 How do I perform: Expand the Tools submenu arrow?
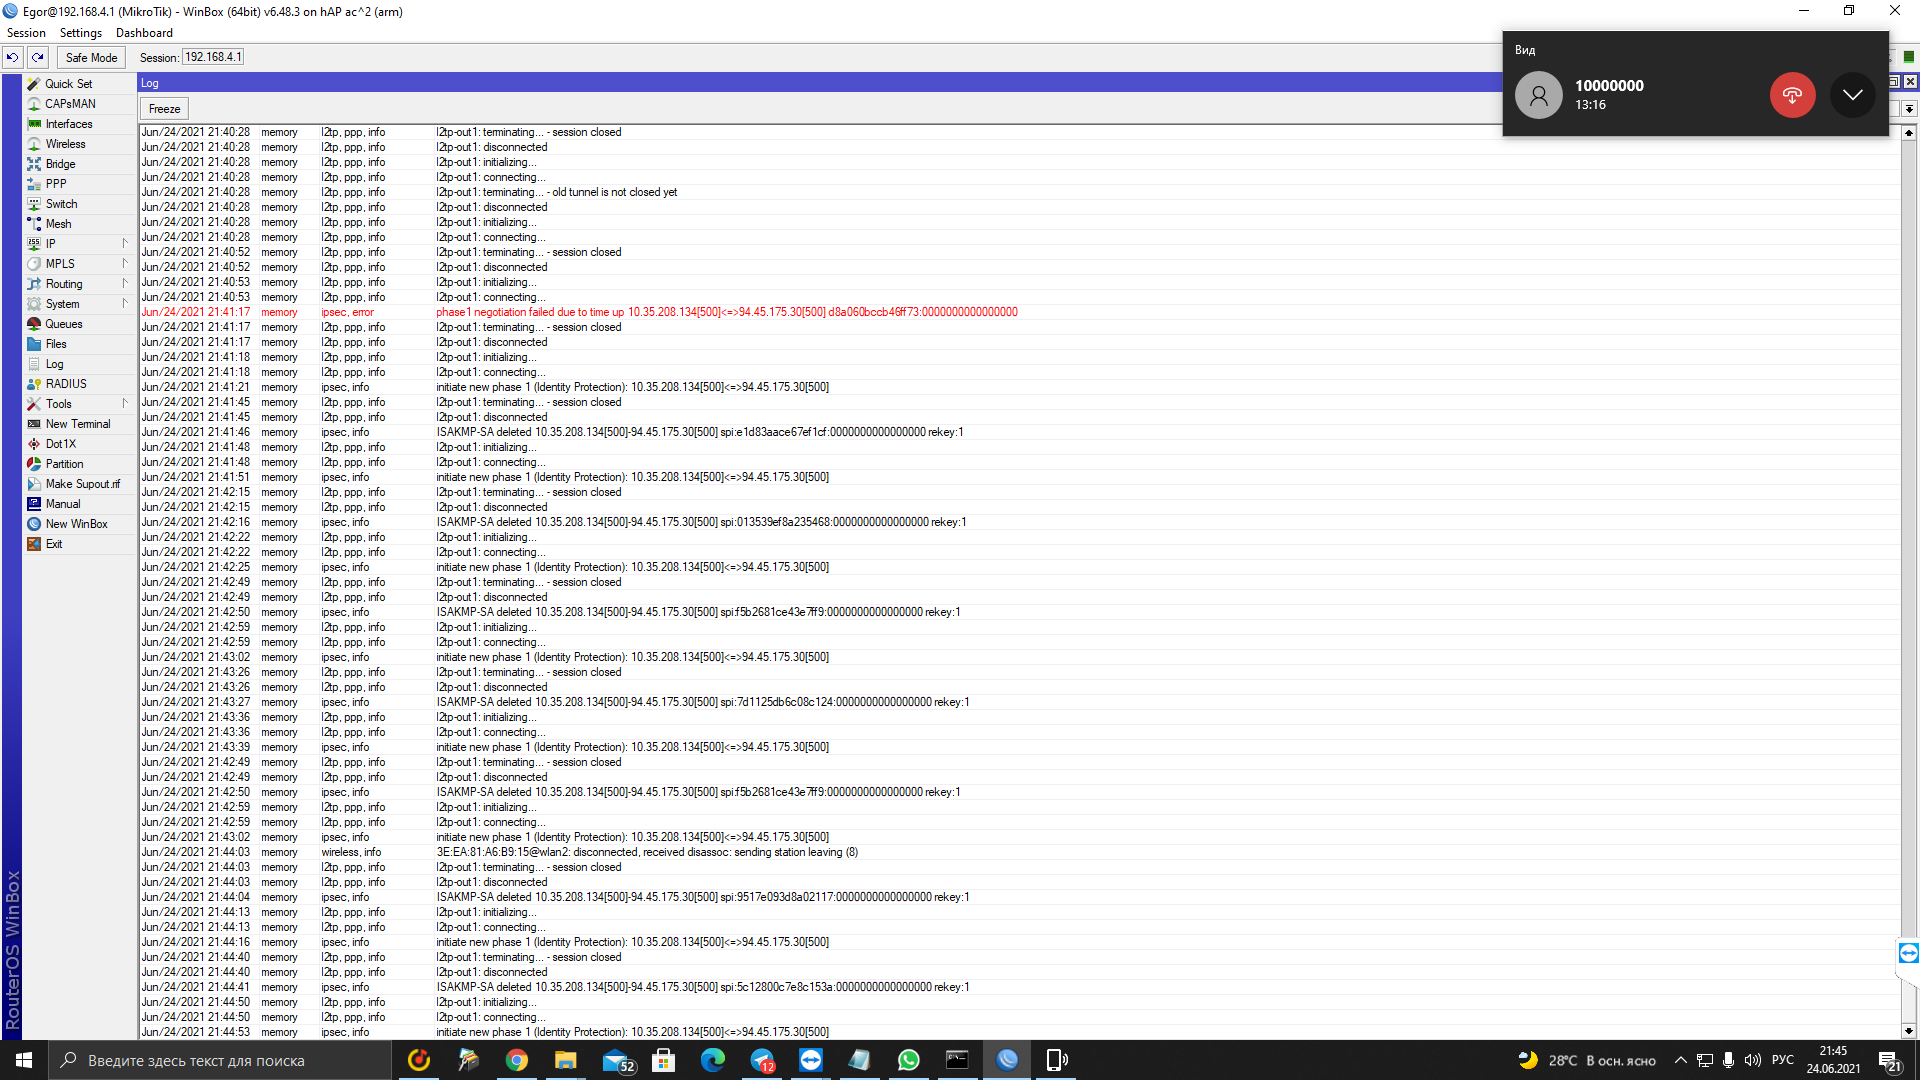click(x=125, y=404)
